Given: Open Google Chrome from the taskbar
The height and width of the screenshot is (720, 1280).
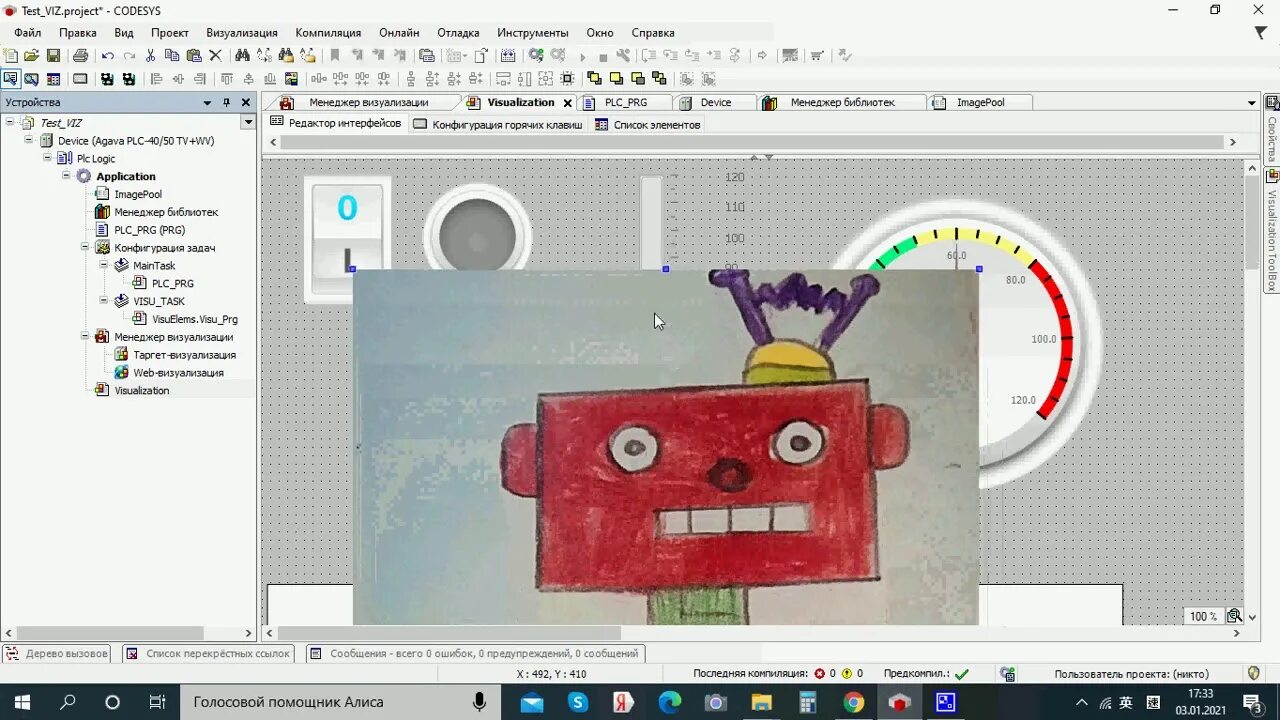Looking at the screenshot, I should 853,702.
